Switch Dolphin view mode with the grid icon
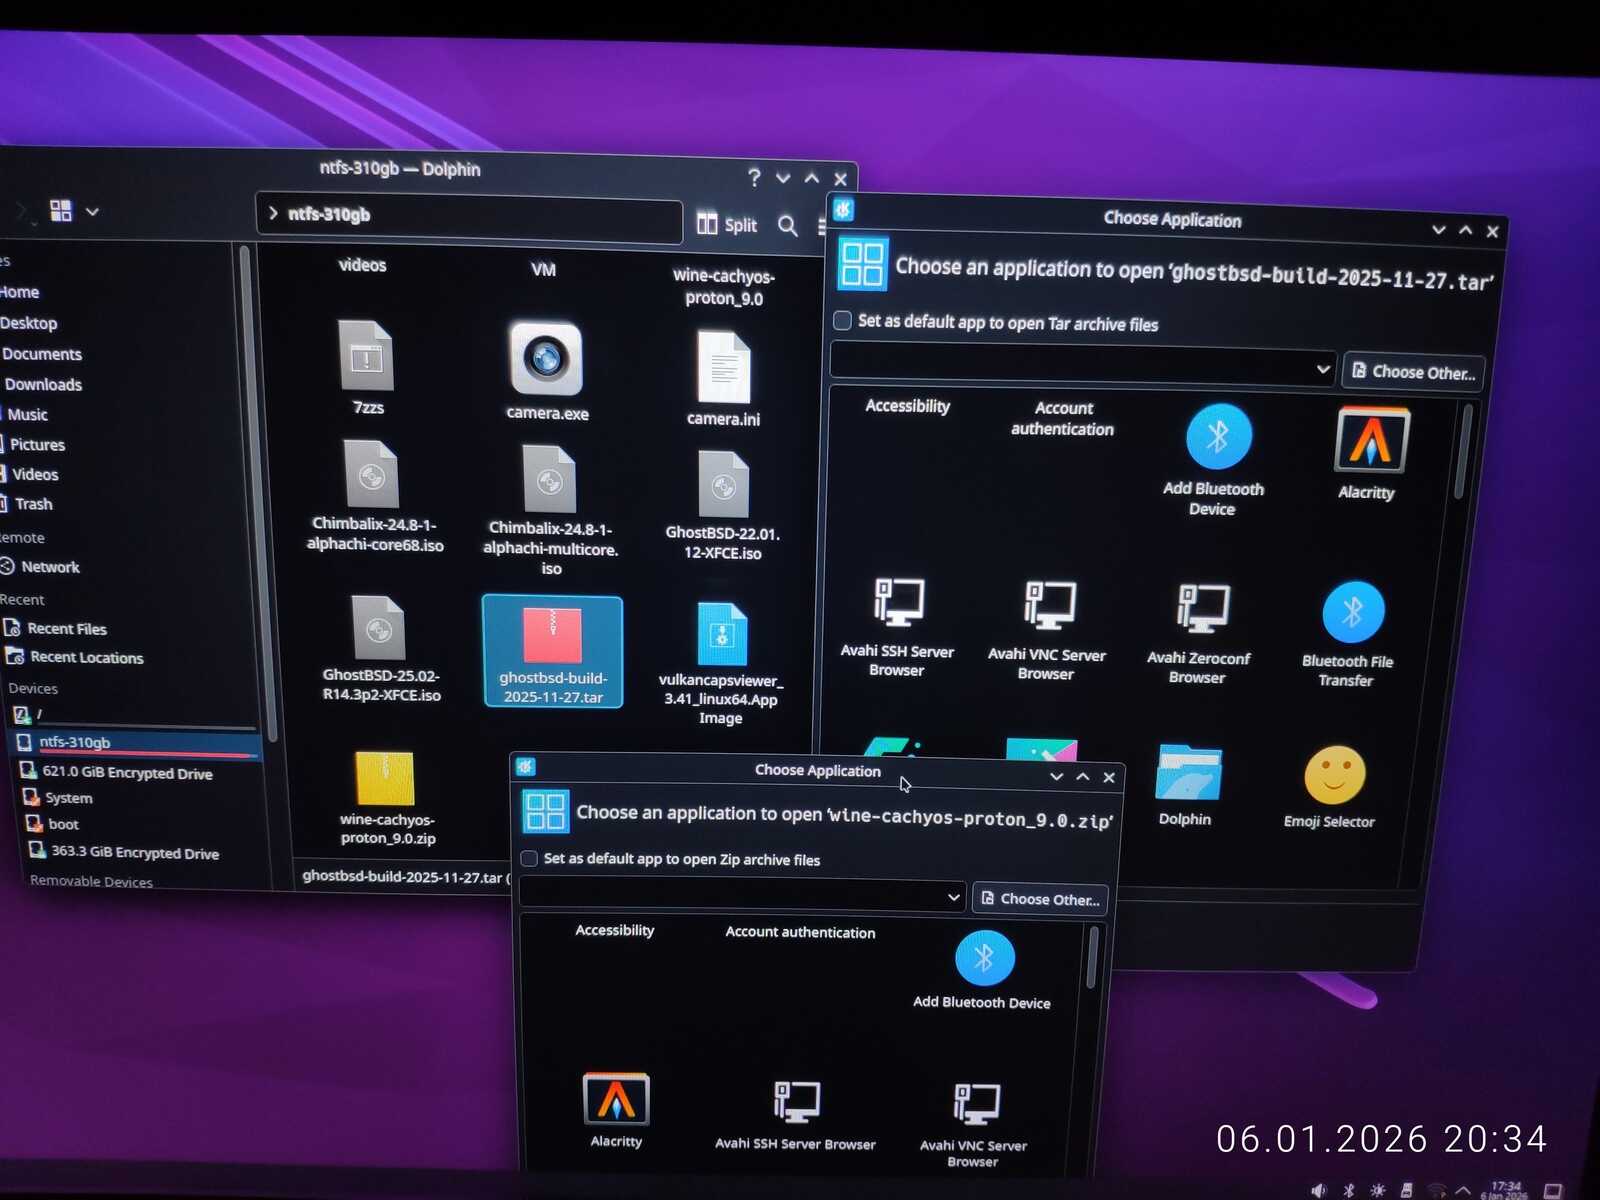 click(x=61, y=210)
